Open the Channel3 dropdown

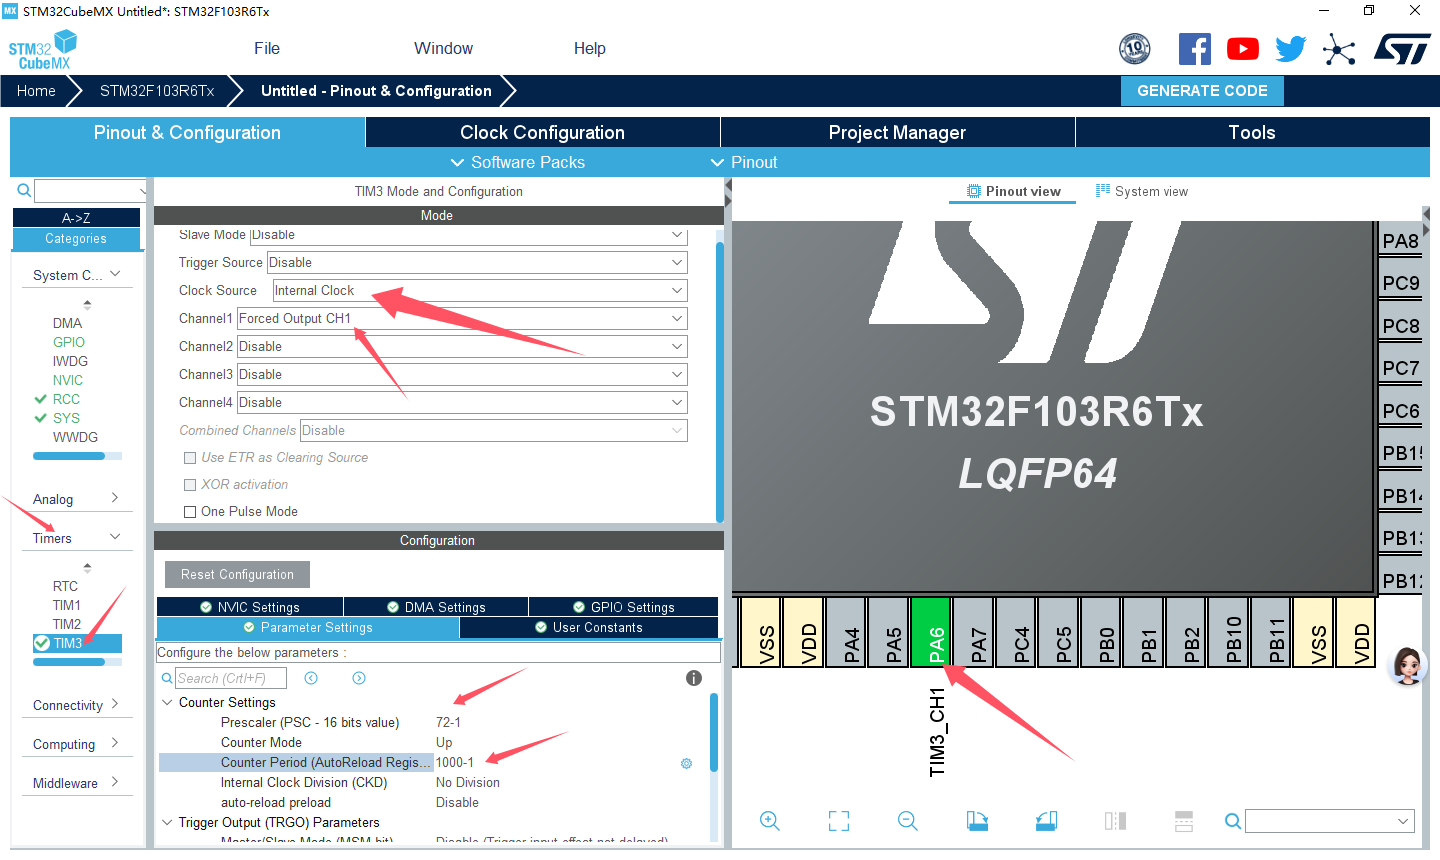[x=462, y=374]
